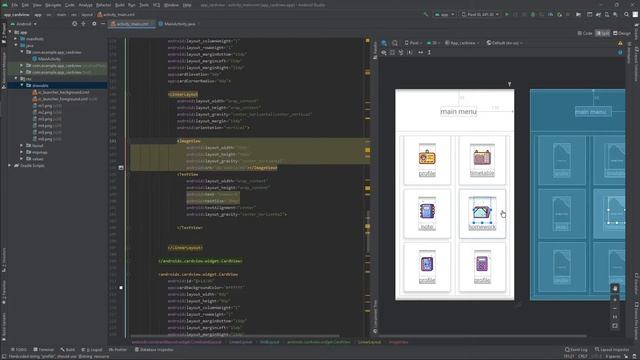The image size is (640, 360).
Task: Collapse the drawable folder in tree
Action: (x=22, y=85)
